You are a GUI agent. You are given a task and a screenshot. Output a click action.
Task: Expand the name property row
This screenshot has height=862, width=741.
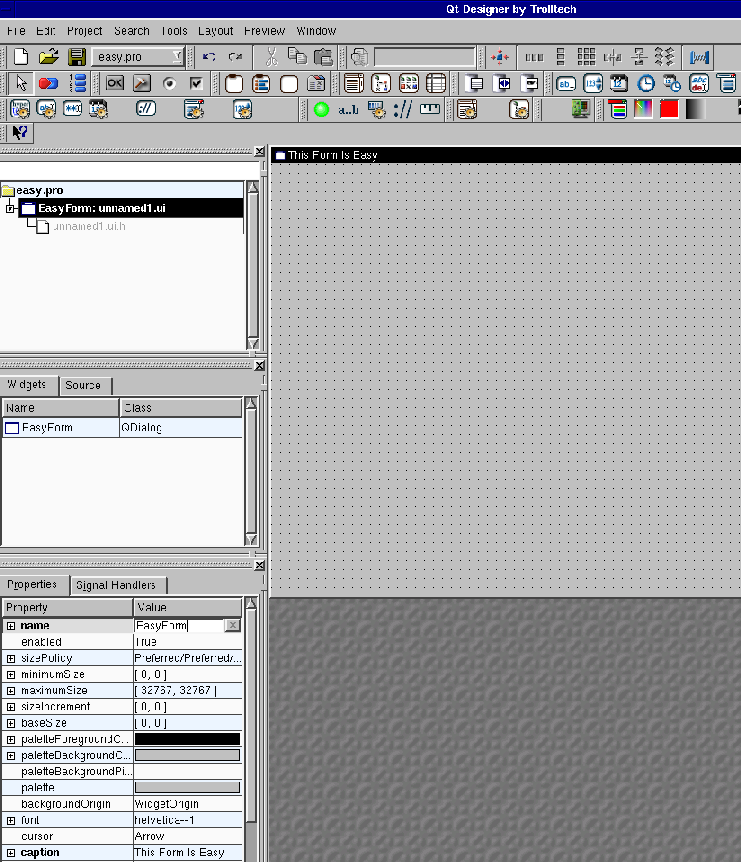pos(11,626)
